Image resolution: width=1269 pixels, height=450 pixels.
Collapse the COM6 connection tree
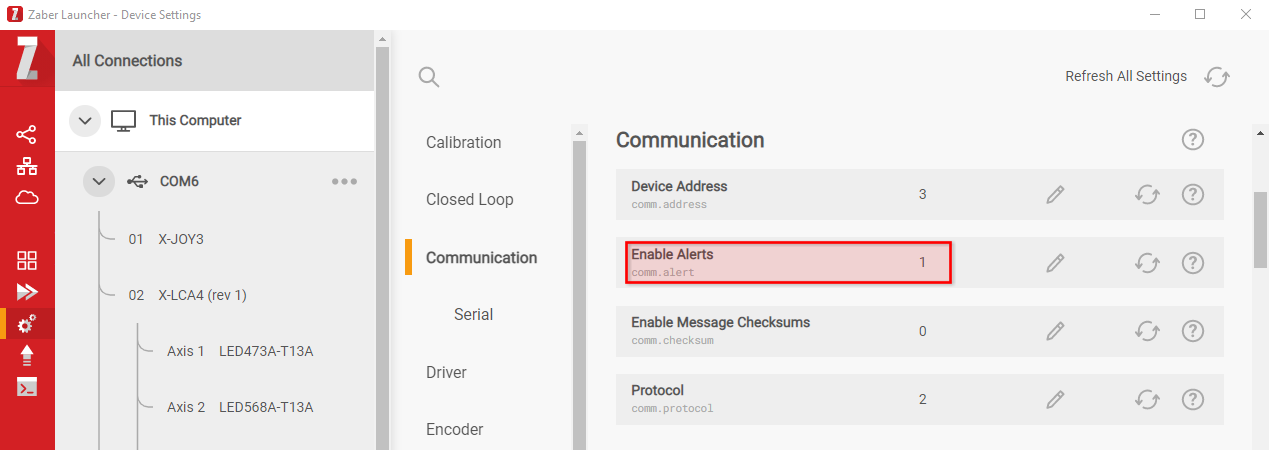click(x=99, y=181)
